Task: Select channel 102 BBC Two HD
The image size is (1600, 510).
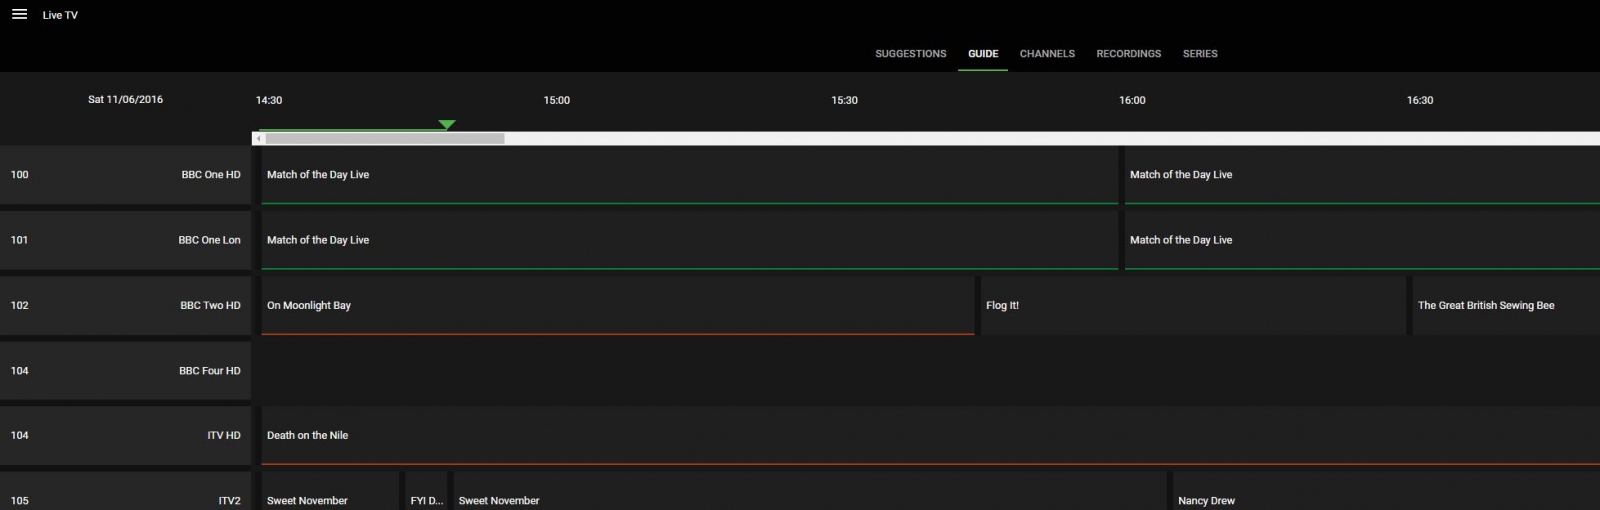Action: (125, 306)
